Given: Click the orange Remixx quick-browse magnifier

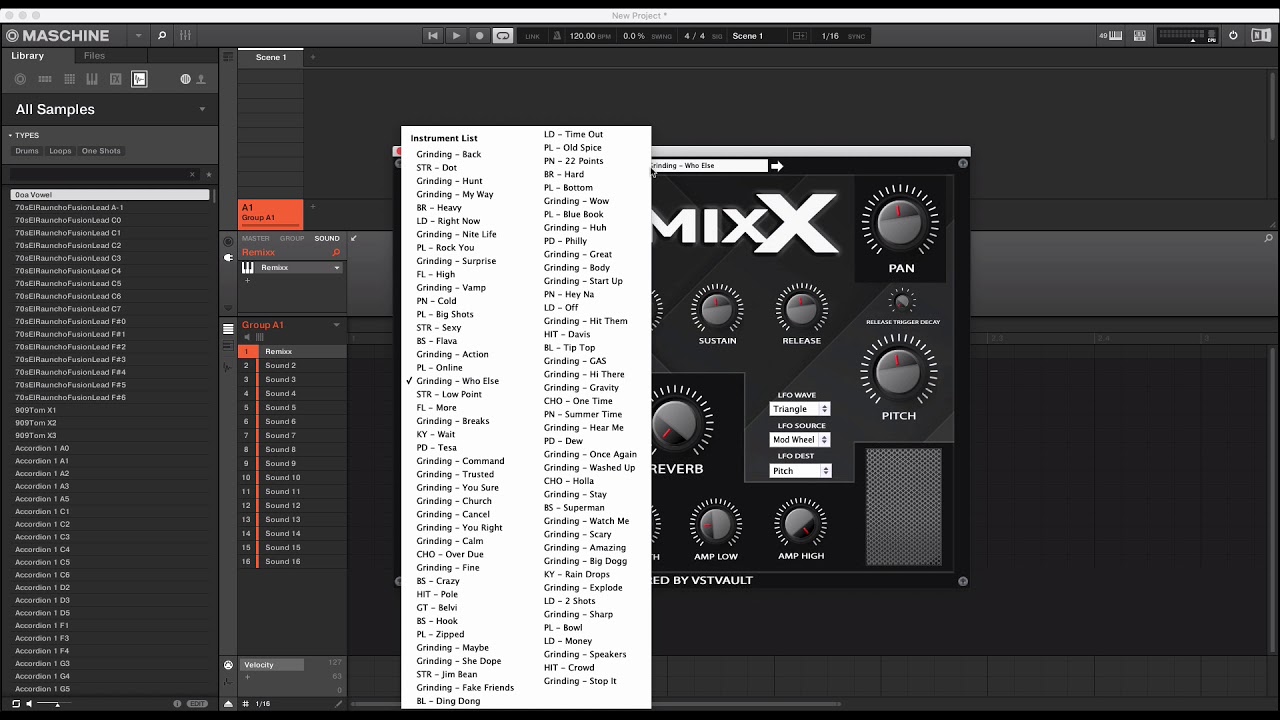Looking at the screenshot, I should tap(336, 253).
